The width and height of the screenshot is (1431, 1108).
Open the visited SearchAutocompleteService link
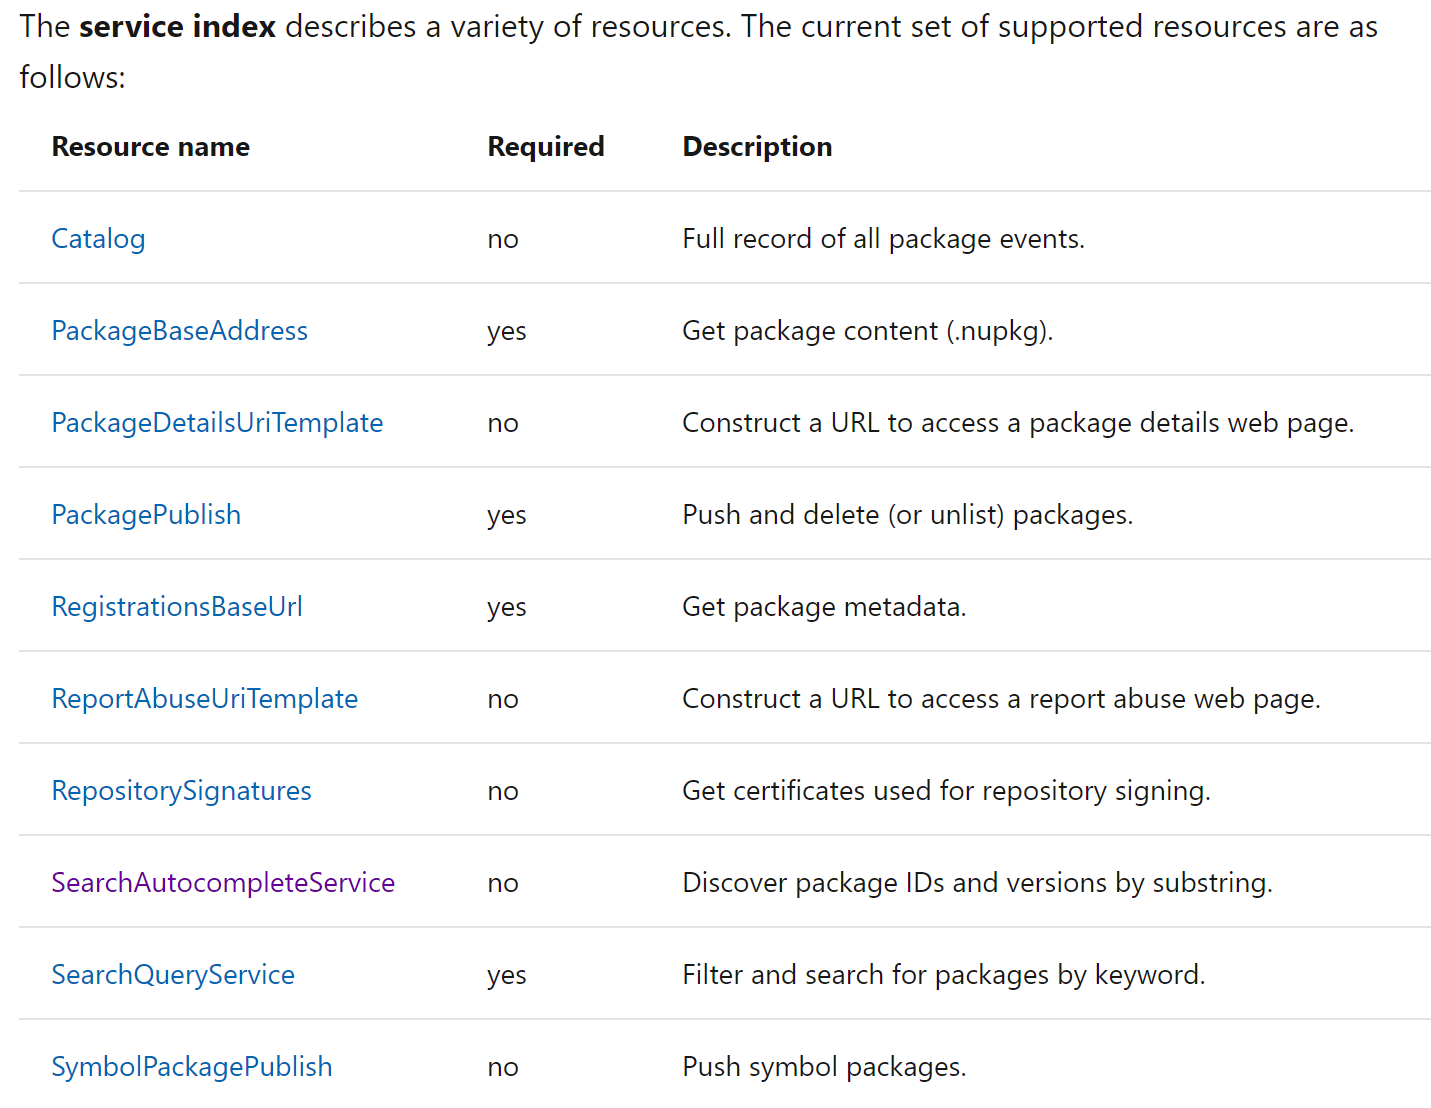(223, 883)
